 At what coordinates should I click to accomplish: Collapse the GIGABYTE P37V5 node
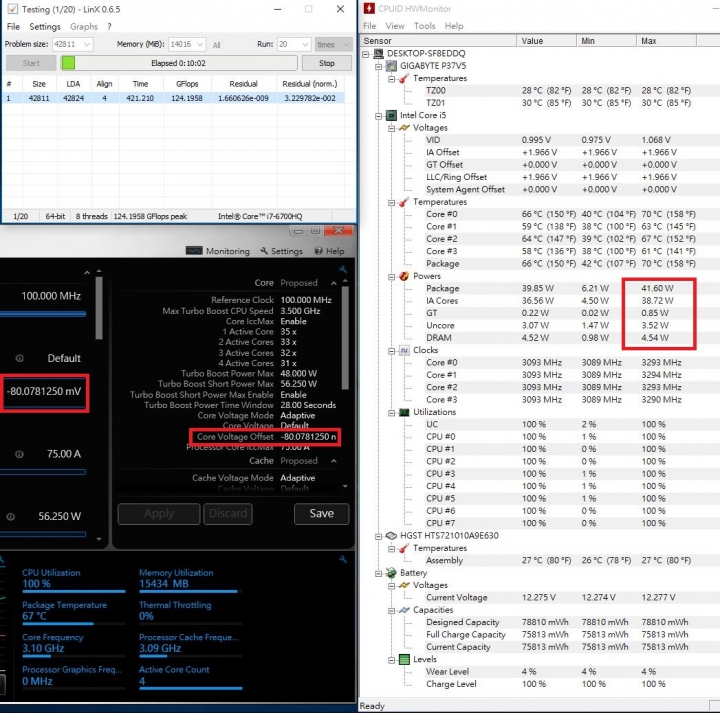coord(378,67)
